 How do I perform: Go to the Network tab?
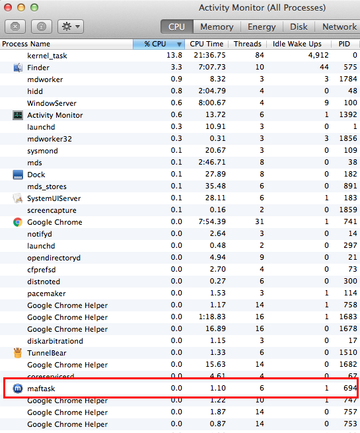point(339,27)
